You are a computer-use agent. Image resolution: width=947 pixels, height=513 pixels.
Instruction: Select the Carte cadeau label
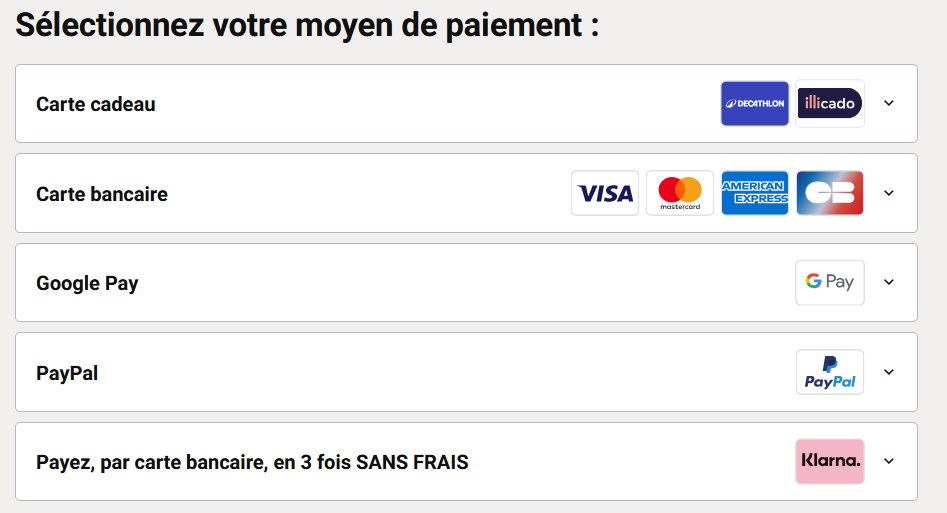96,104
